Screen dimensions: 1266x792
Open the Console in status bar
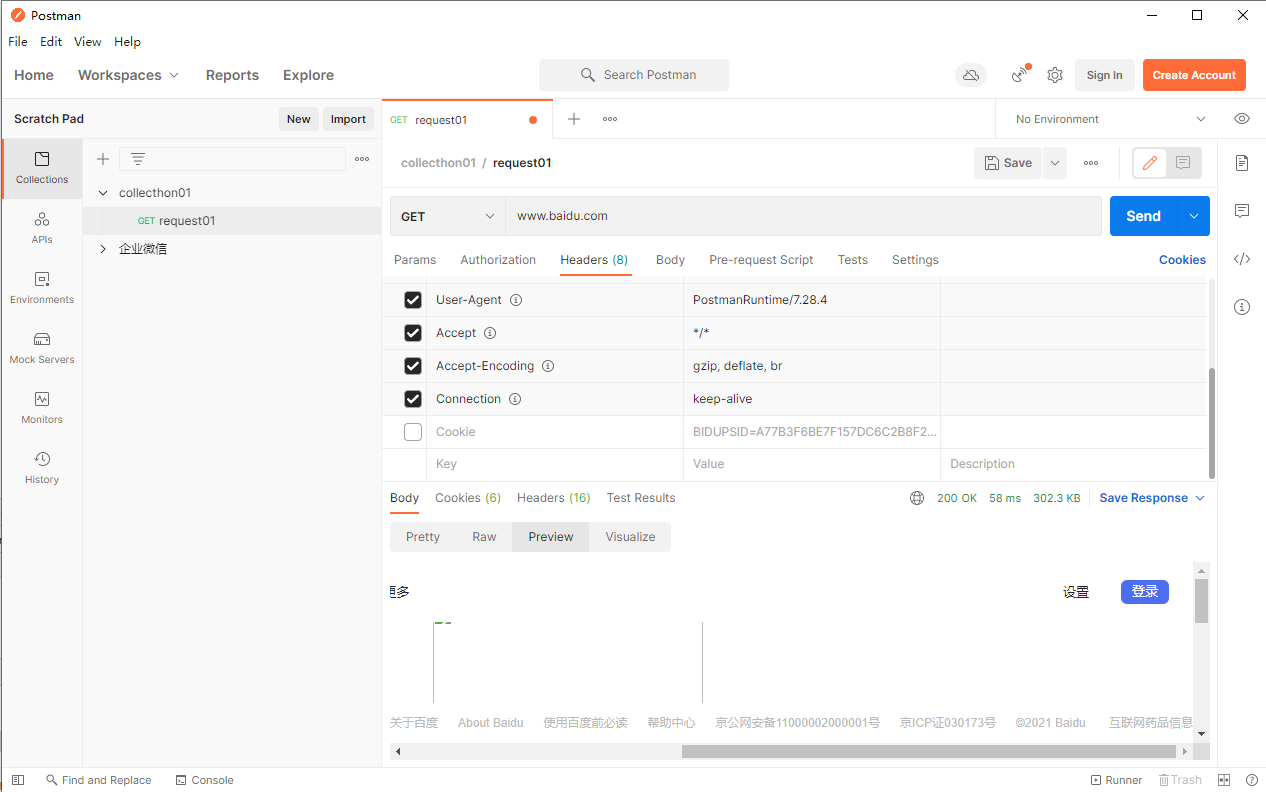204,780
